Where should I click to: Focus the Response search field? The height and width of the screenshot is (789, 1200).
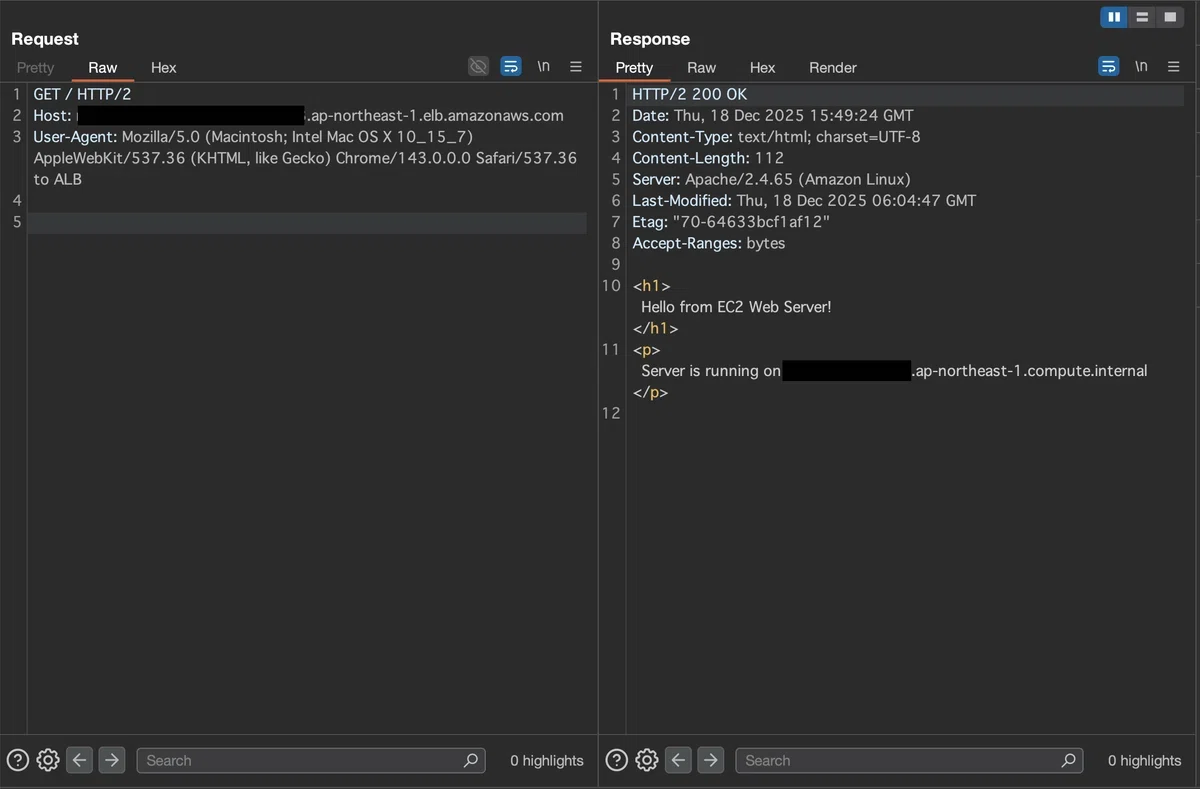pyautogui.click(x=910, y=760)
